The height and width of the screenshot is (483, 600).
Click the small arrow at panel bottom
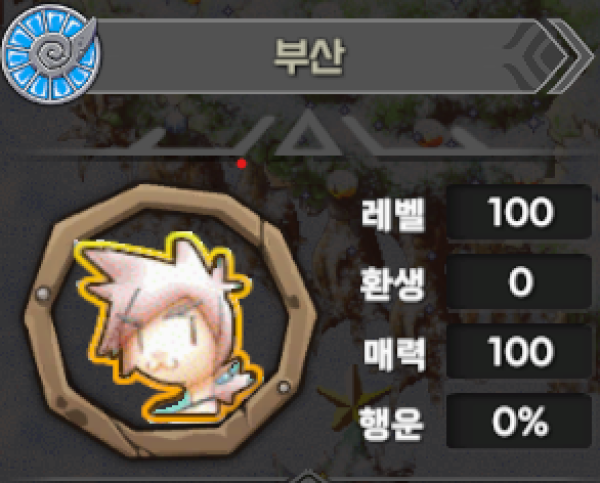tap(308, 477)
